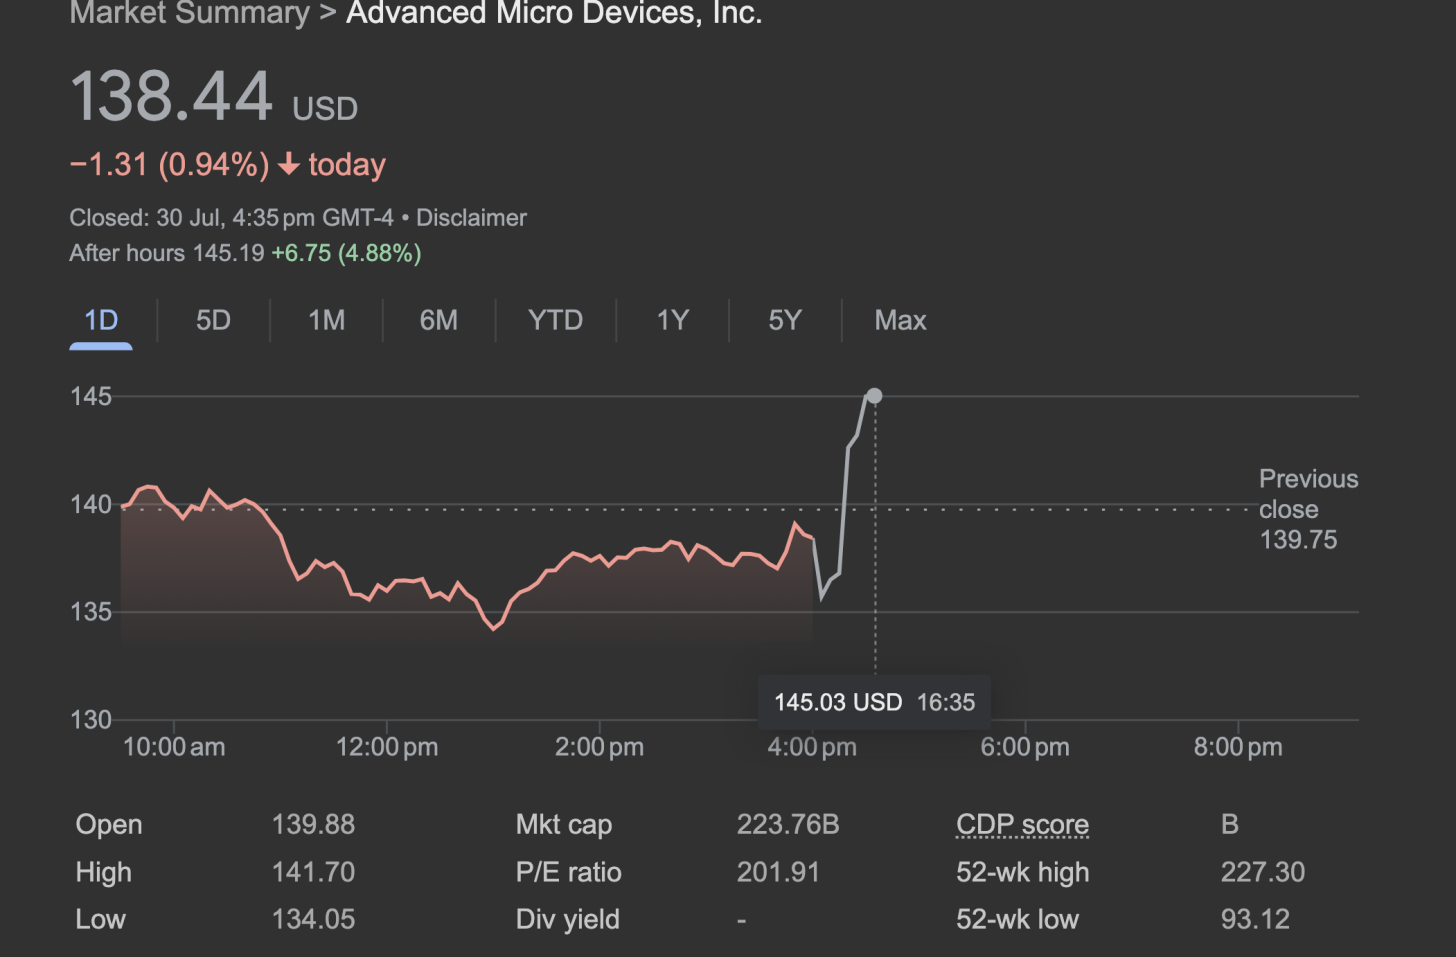Select the YTD tab
The width and height of the screenshot is (1456, 957).
point(555,321)
